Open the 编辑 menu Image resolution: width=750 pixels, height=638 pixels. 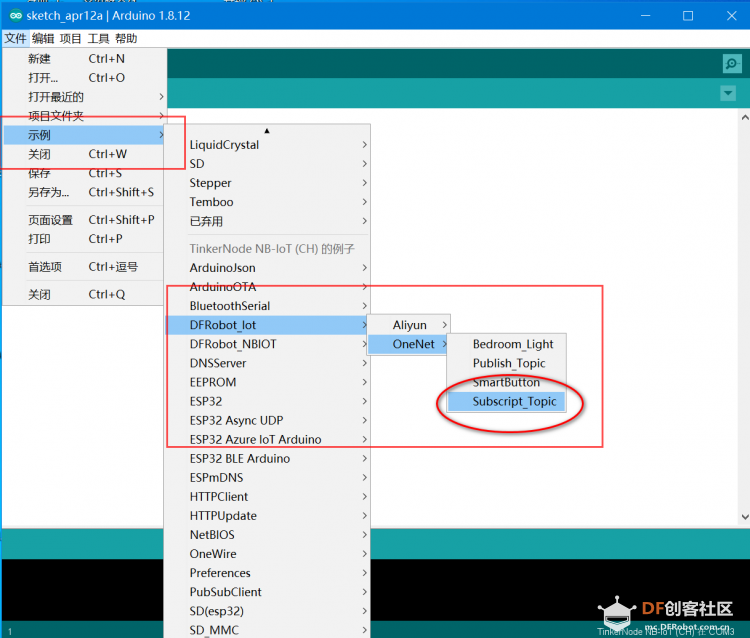click(43, 38)
